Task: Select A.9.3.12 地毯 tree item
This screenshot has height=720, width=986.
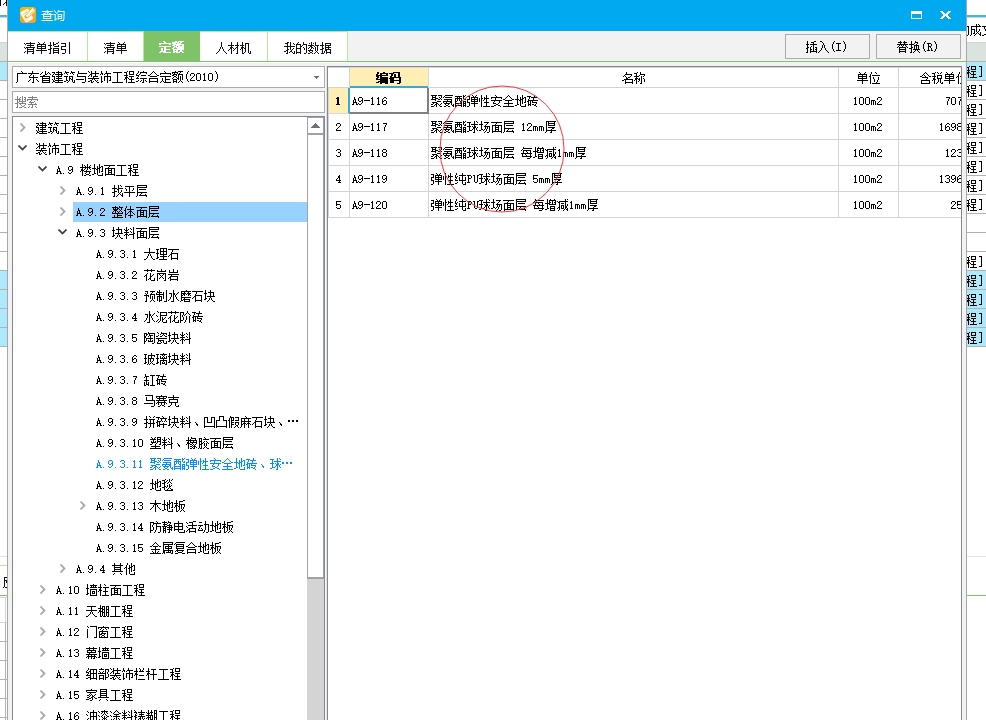Action: tap(134, 485)
